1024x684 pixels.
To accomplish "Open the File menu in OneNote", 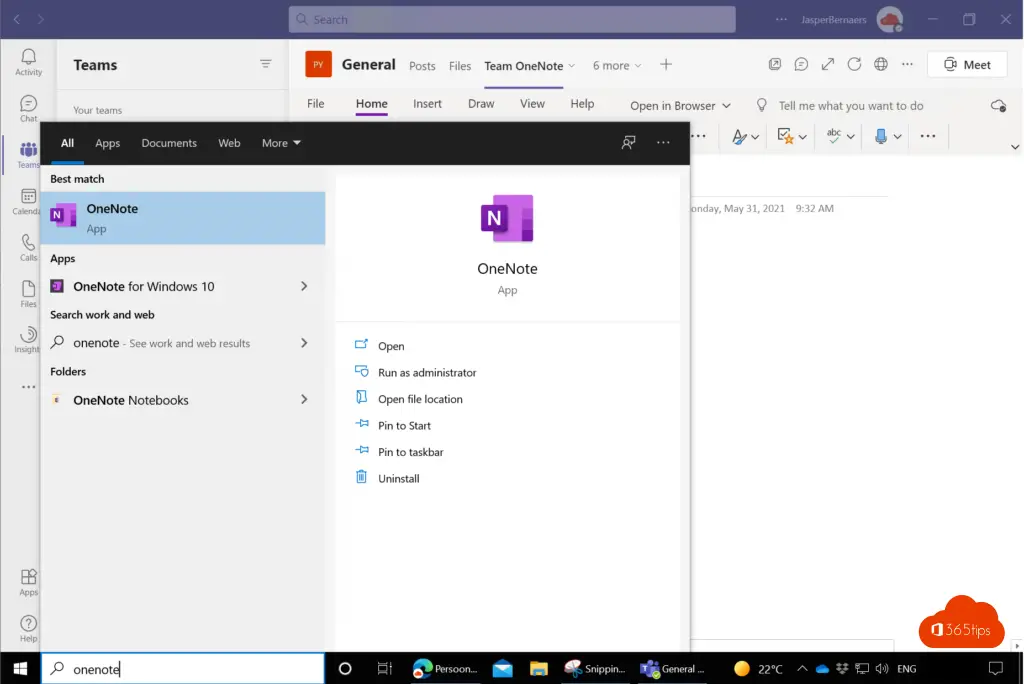I will pos(315,103).
